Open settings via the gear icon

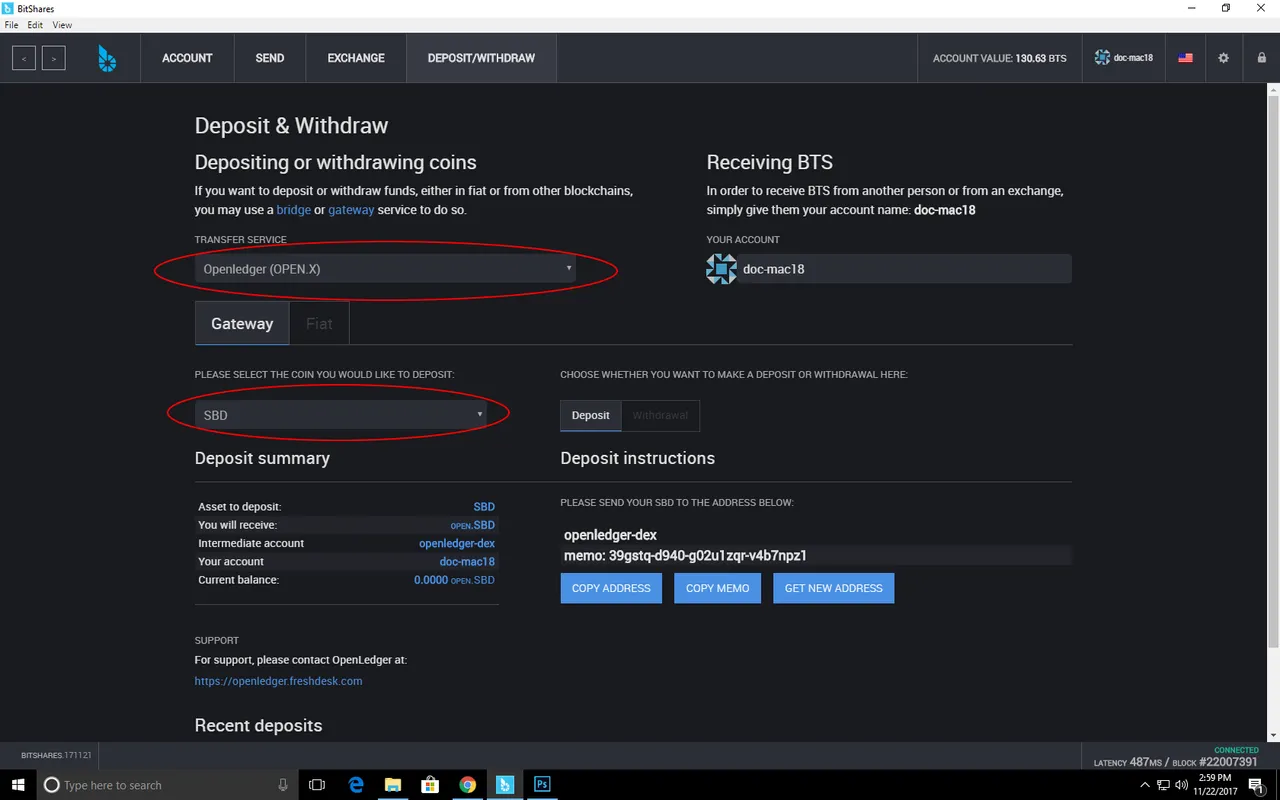1223,58
